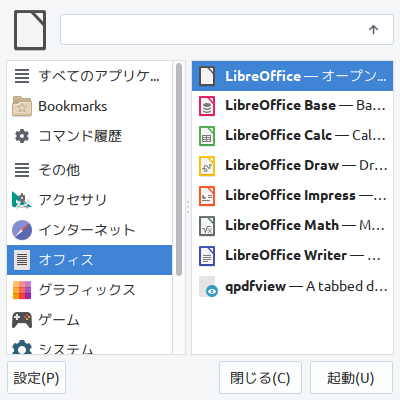Screen dimensions: 400x400
Task: Select ゲーム category
Action: (x=89, y=320)
